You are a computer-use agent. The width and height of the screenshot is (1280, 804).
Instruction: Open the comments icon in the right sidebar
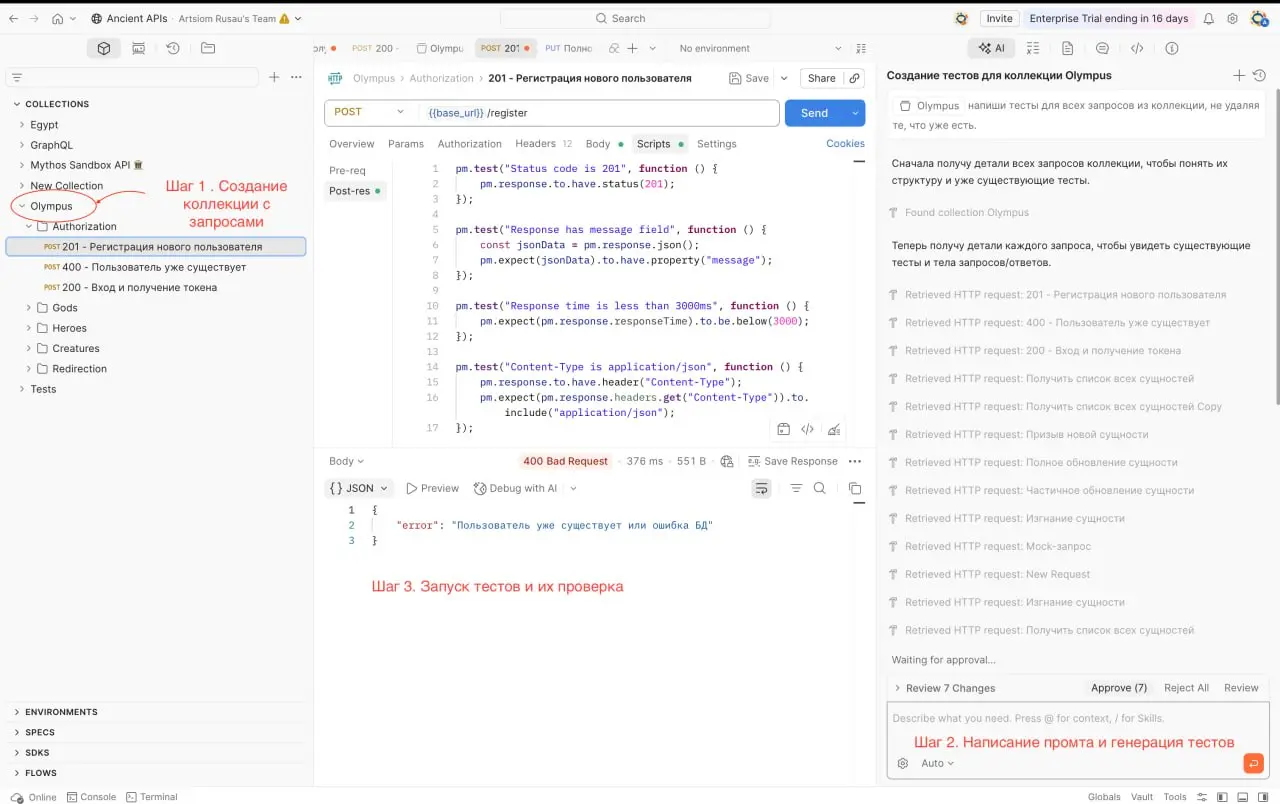[x=1102, y=48]
